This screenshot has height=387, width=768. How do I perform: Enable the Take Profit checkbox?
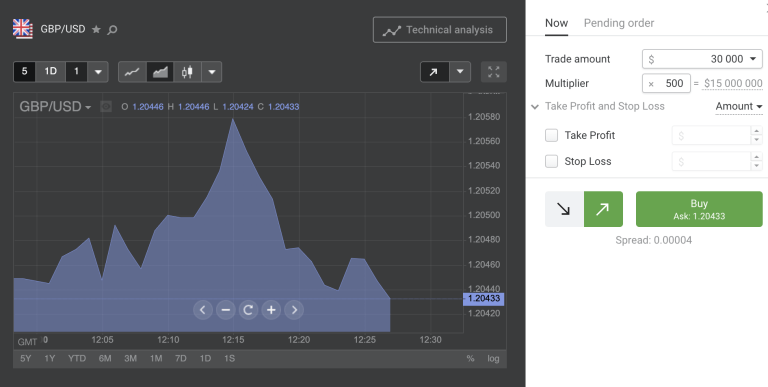click(x=552, y=135)
